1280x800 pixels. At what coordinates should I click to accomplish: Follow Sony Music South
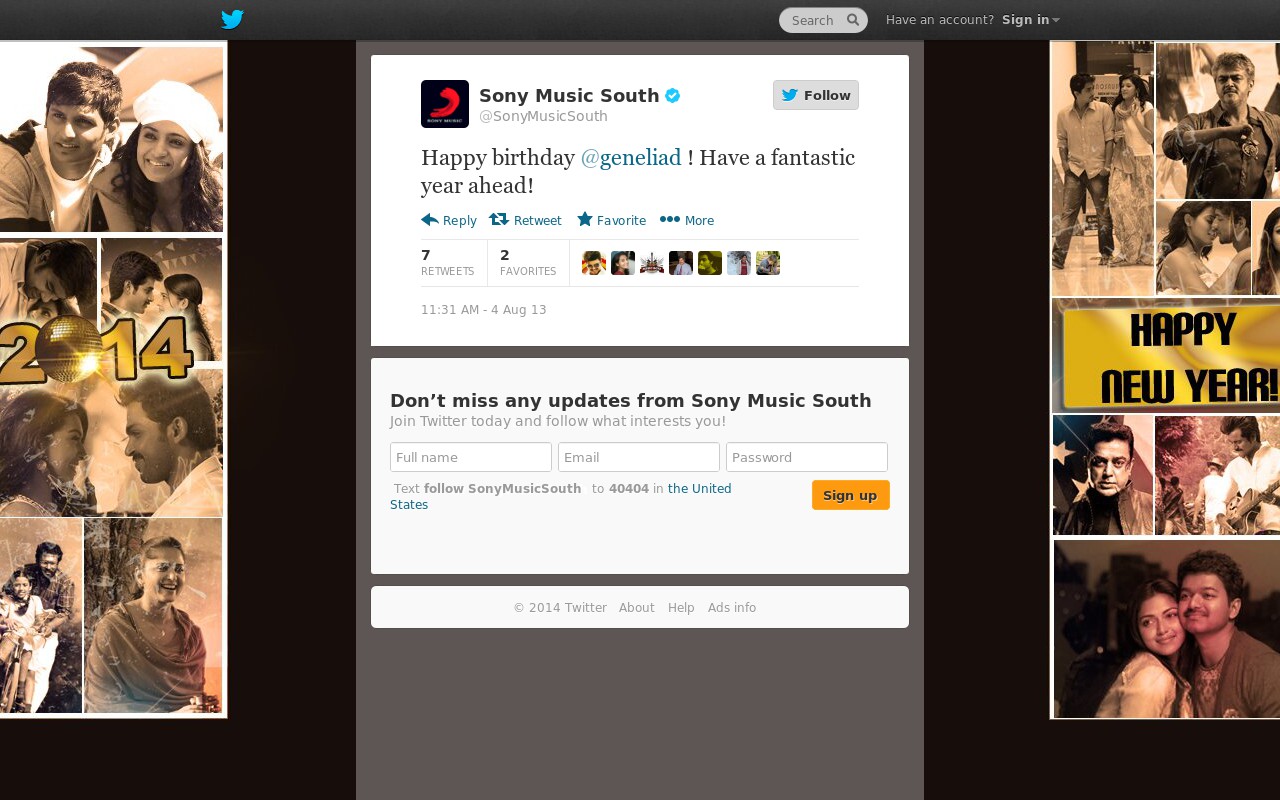point(816,95)
